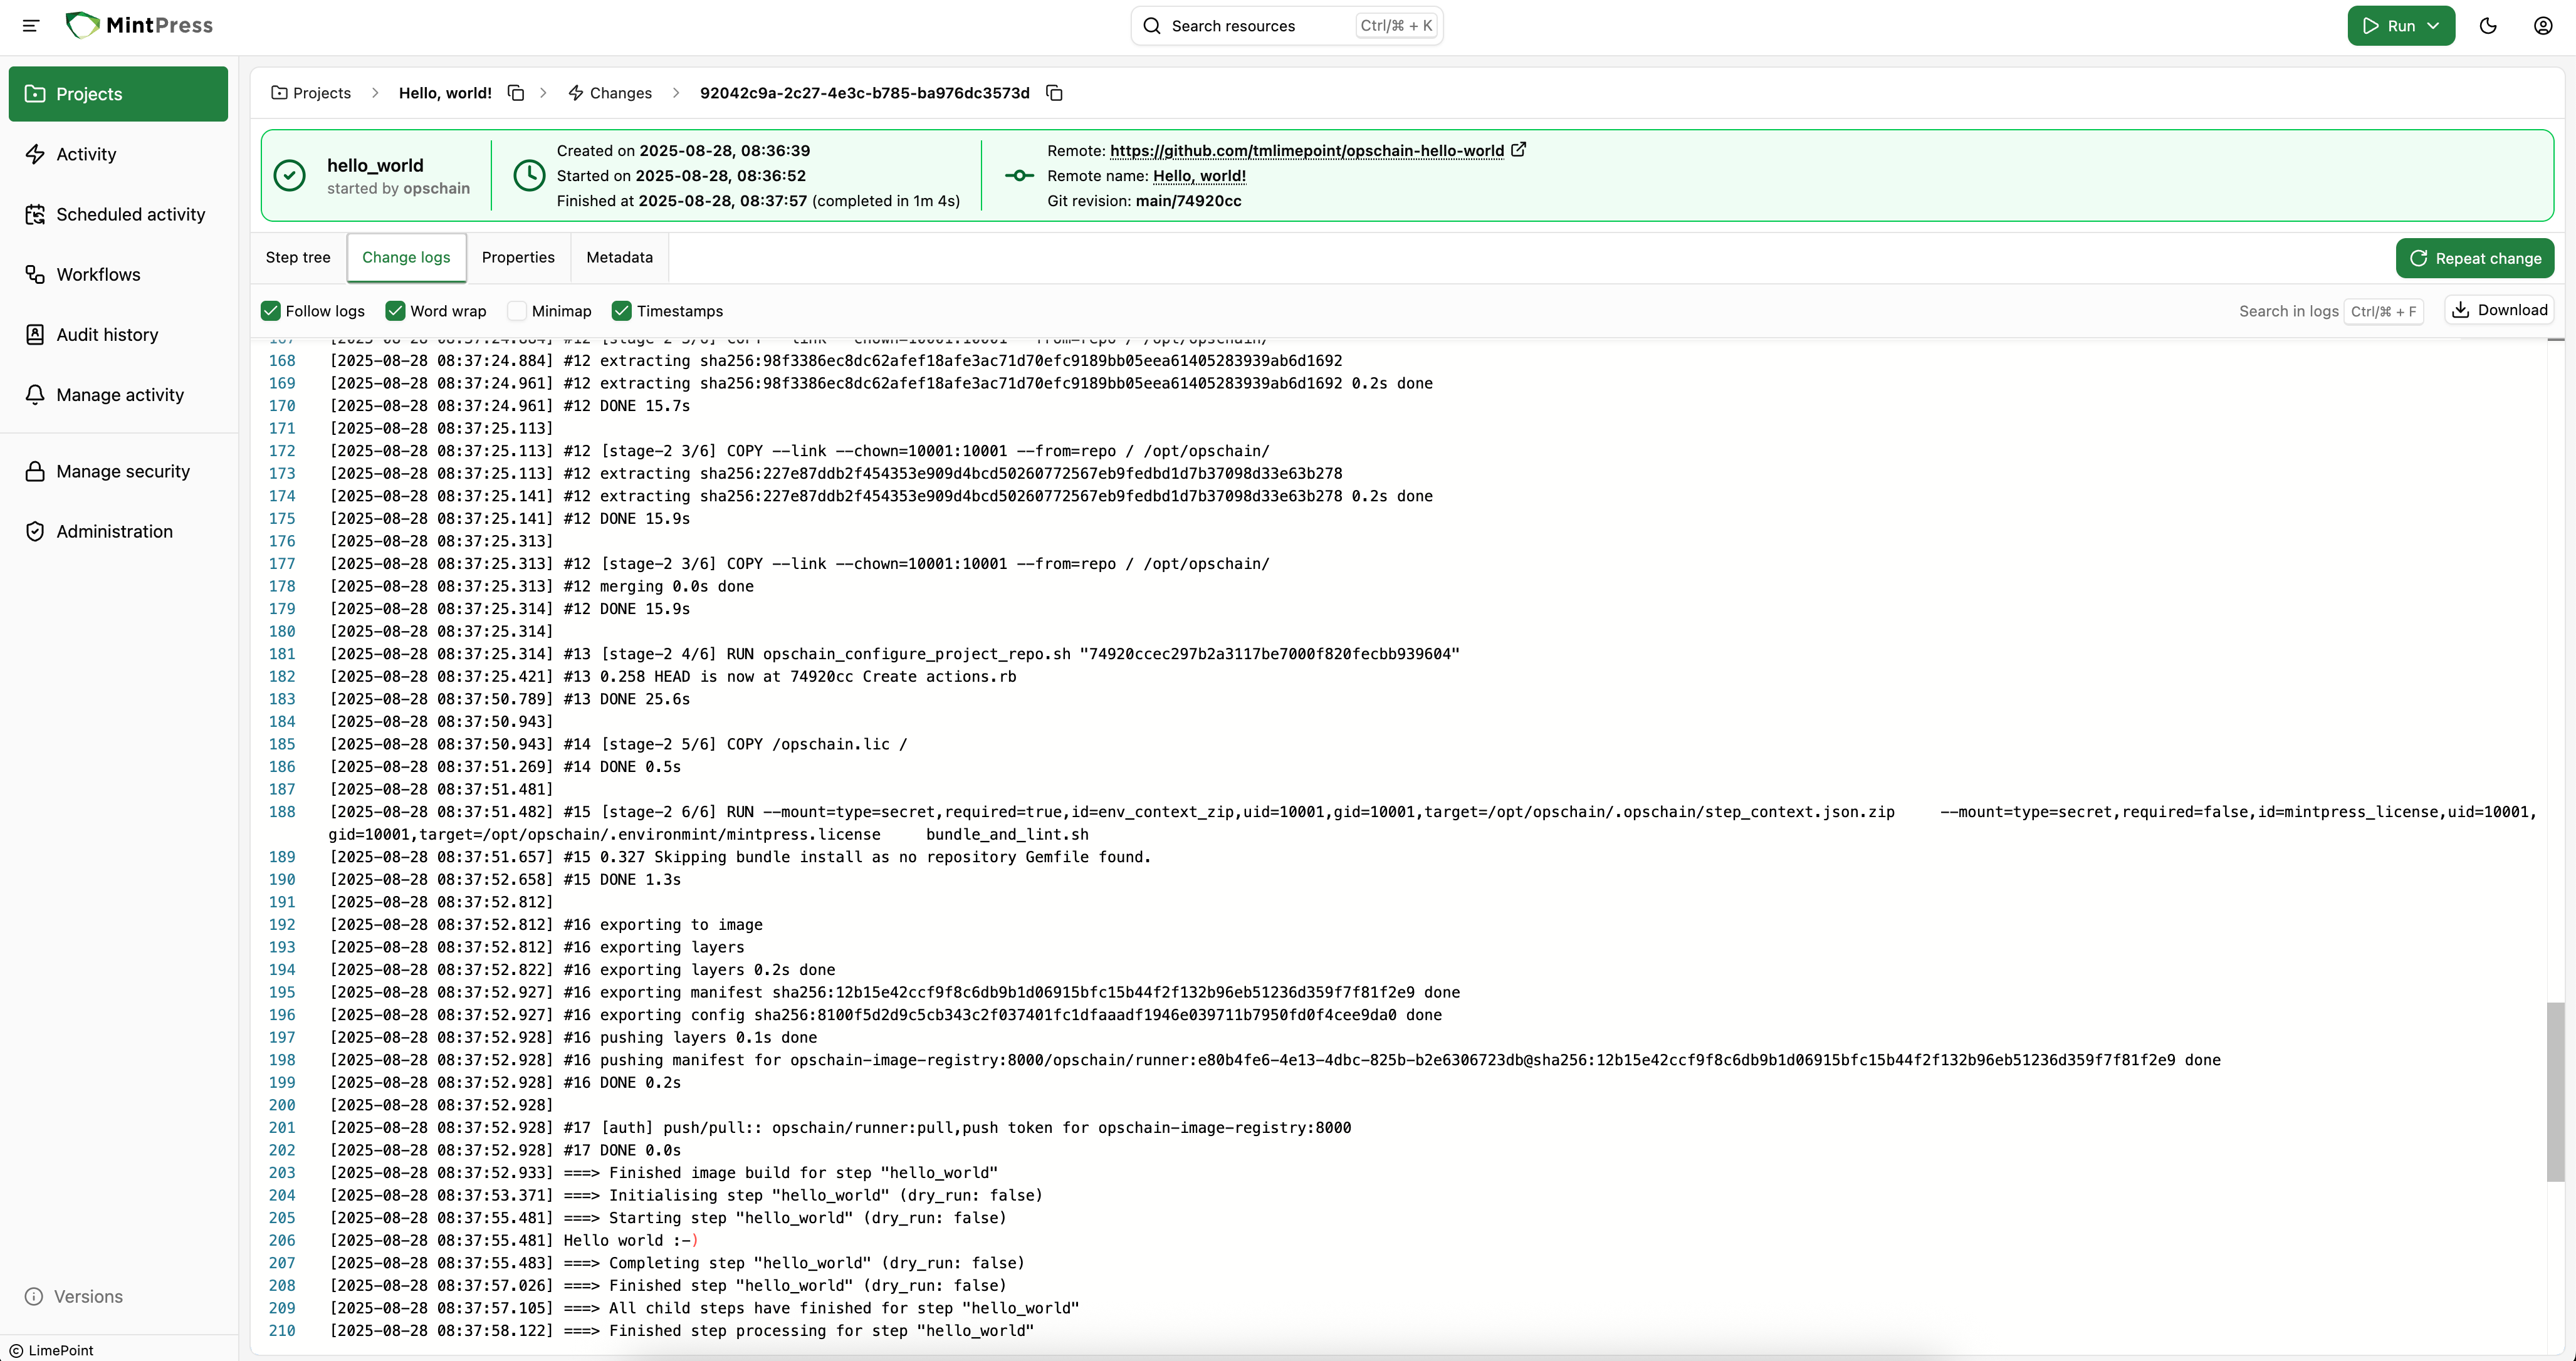The image size is (2576, 1361).
Task: Click the search magnifier icon in the top bar
Action: click(1152, 26)
